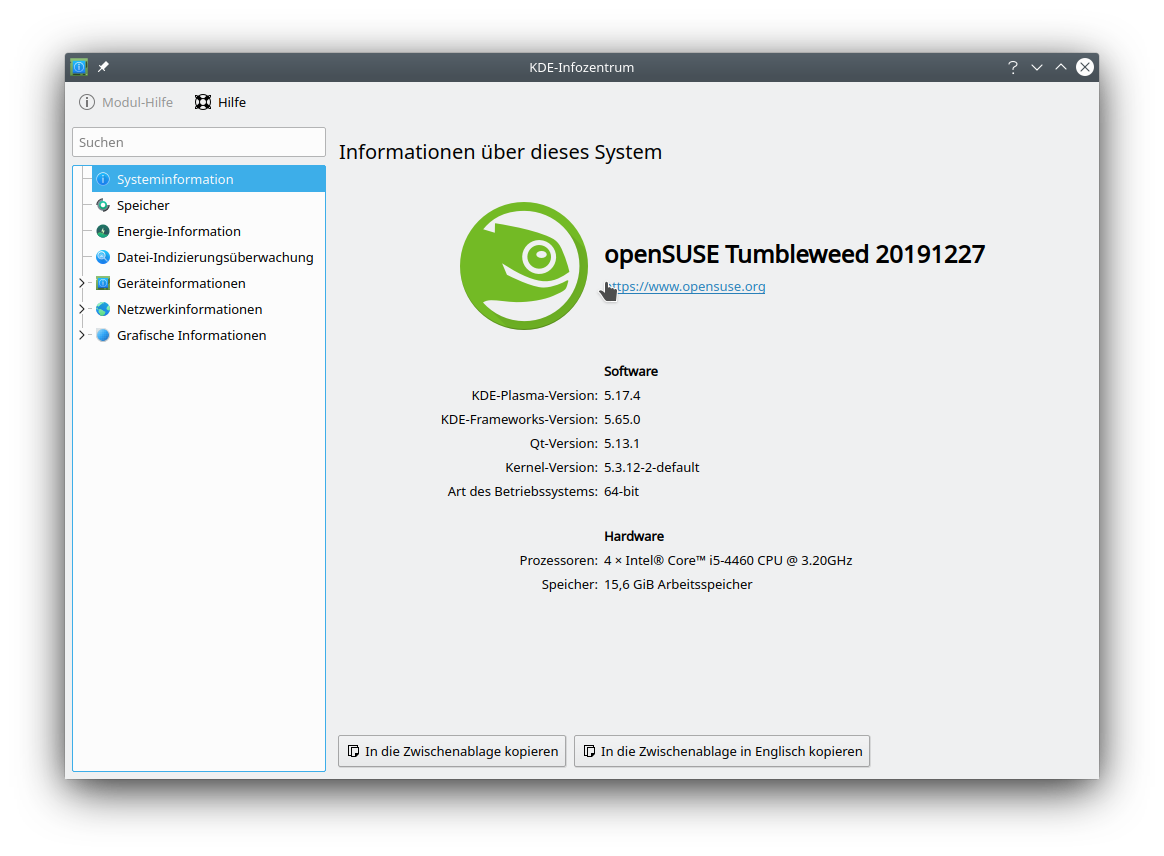The image size is (1164, 856).
Task: Click the Informationen über dieses System title
Action: (x=500, y=151)
